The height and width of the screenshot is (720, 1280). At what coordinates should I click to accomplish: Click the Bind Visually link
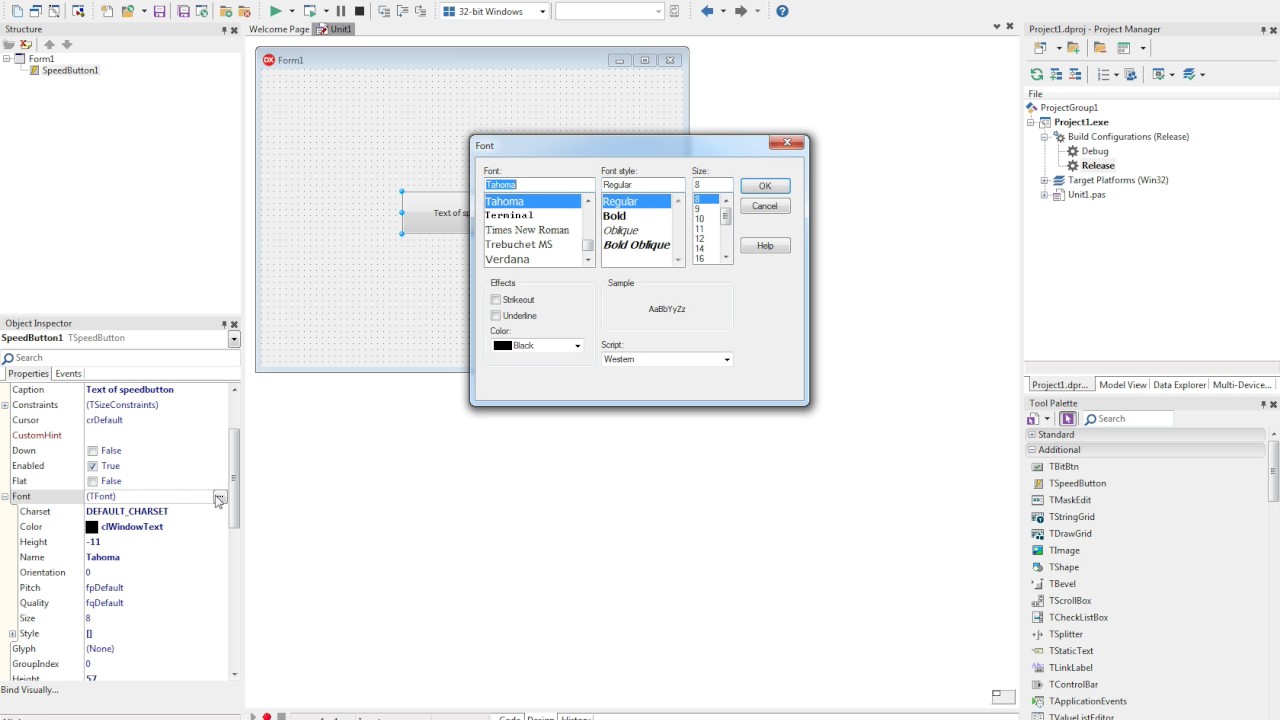click(x=30, y=690)
